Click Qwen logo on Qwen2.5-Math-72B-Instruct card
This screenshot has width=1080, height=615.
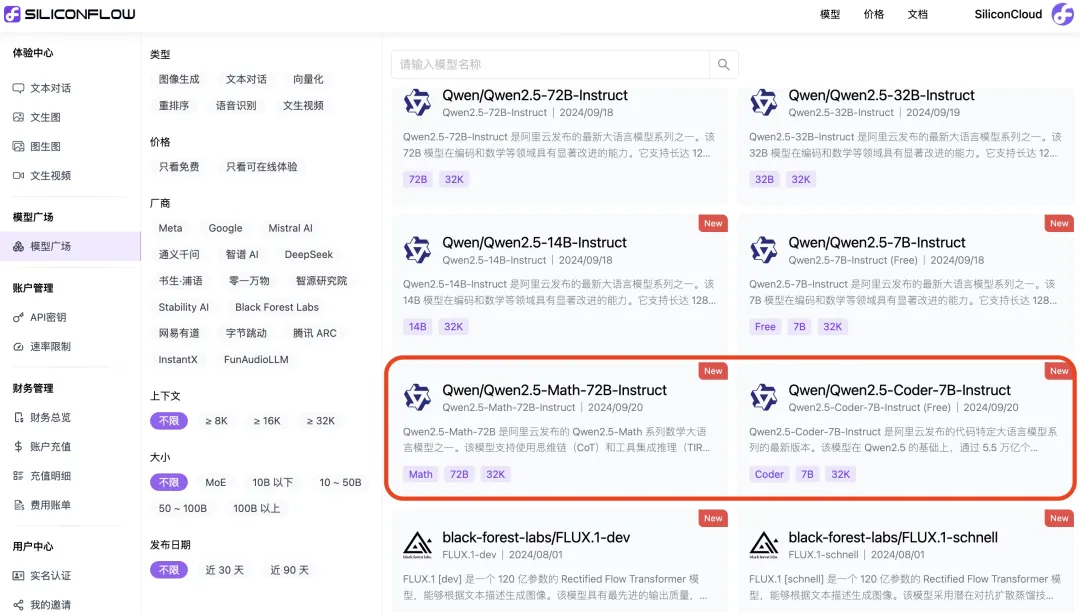tap(417, 397)
